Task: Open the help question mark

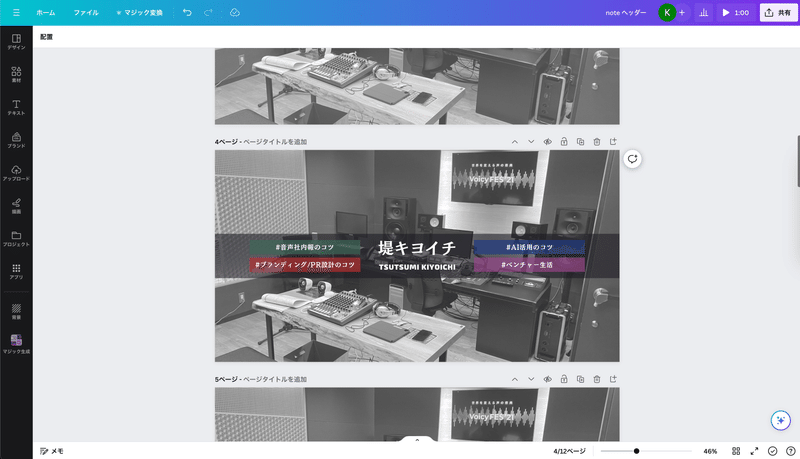Action: pyautogui.click(x=790, y=451)
